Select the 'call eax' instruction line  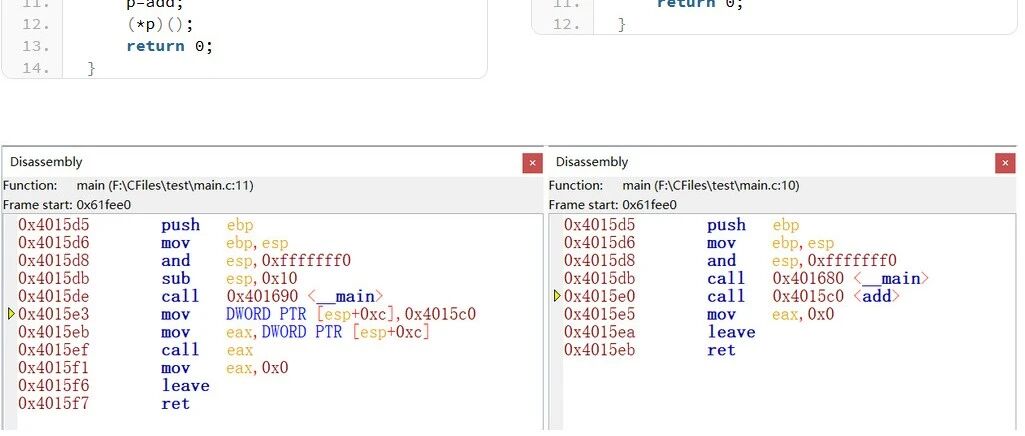coord(208,350)
